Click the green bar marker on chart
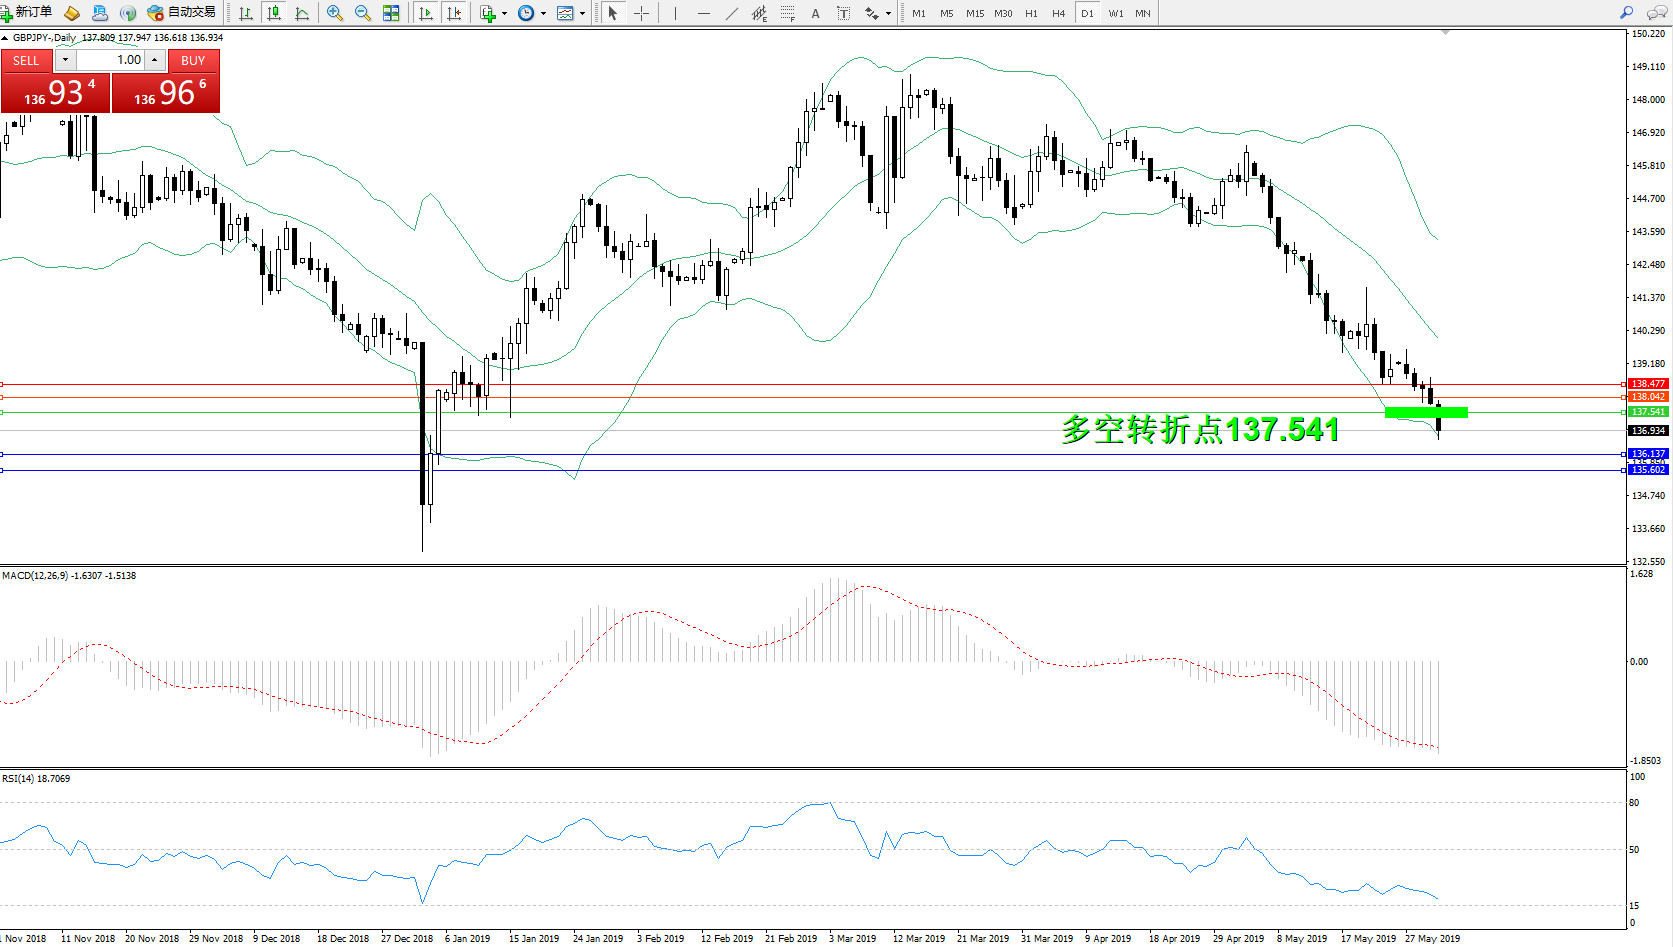 (x=1425, y=412)
